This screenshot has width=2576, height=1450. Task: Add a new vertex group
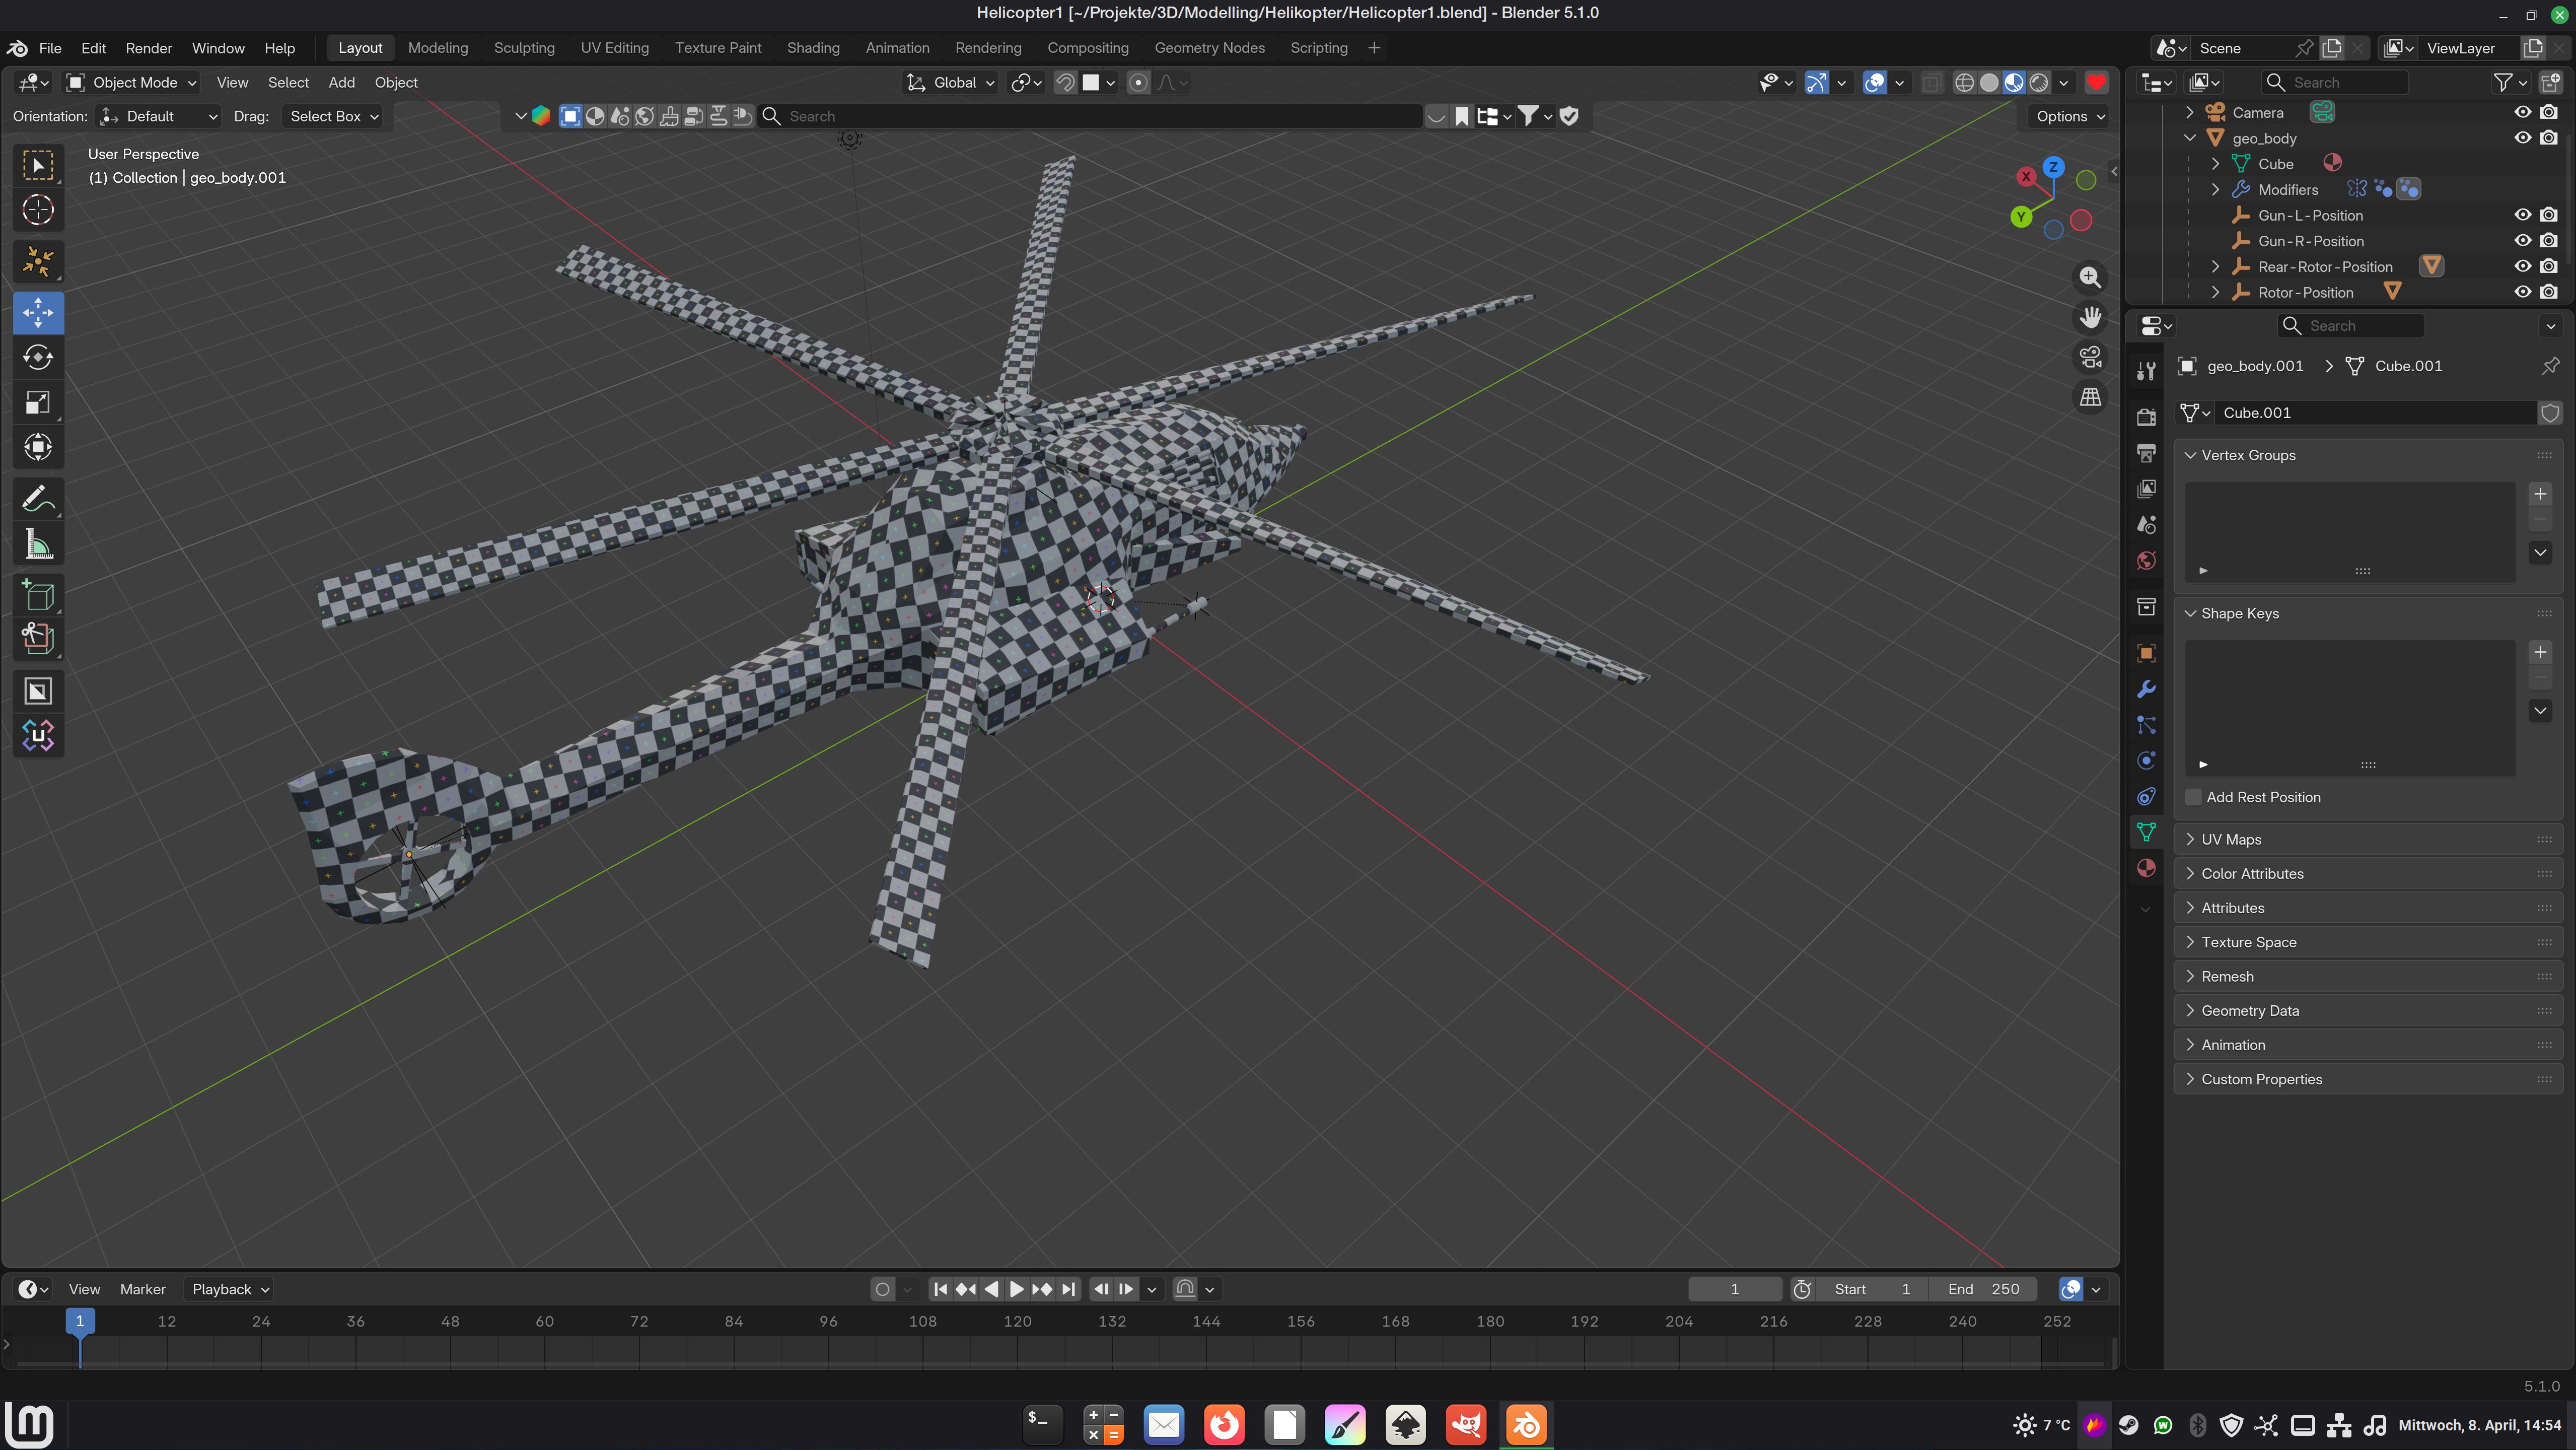pos(2540,494)
